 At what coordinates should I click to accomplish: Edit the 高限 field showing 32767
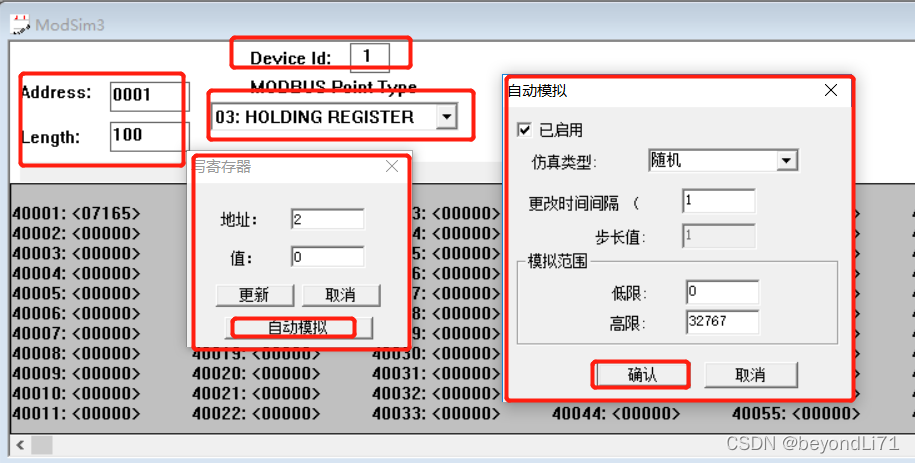click(x=722, y=322)
